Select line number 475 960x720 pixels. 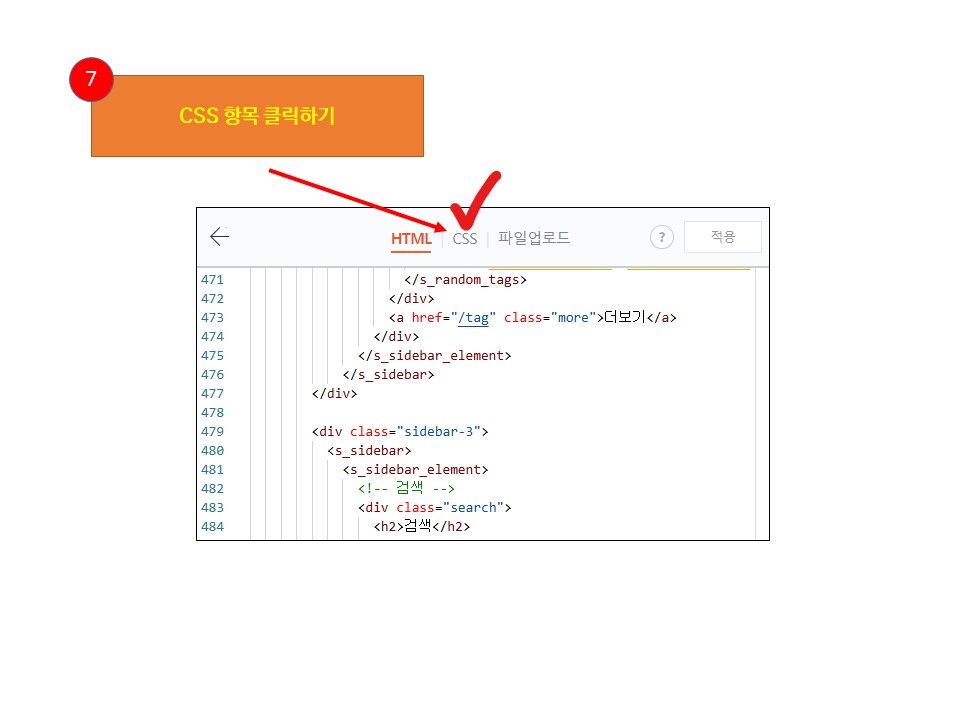212,356
